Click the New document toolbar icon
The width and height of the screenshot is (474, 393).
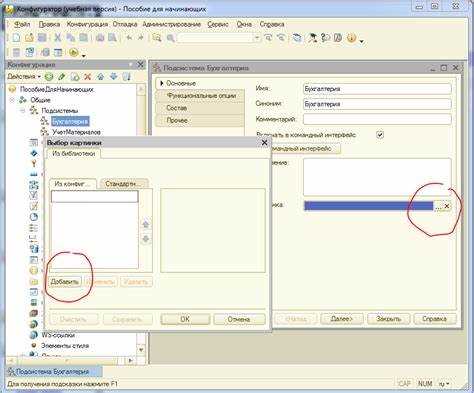coord(16,38)
